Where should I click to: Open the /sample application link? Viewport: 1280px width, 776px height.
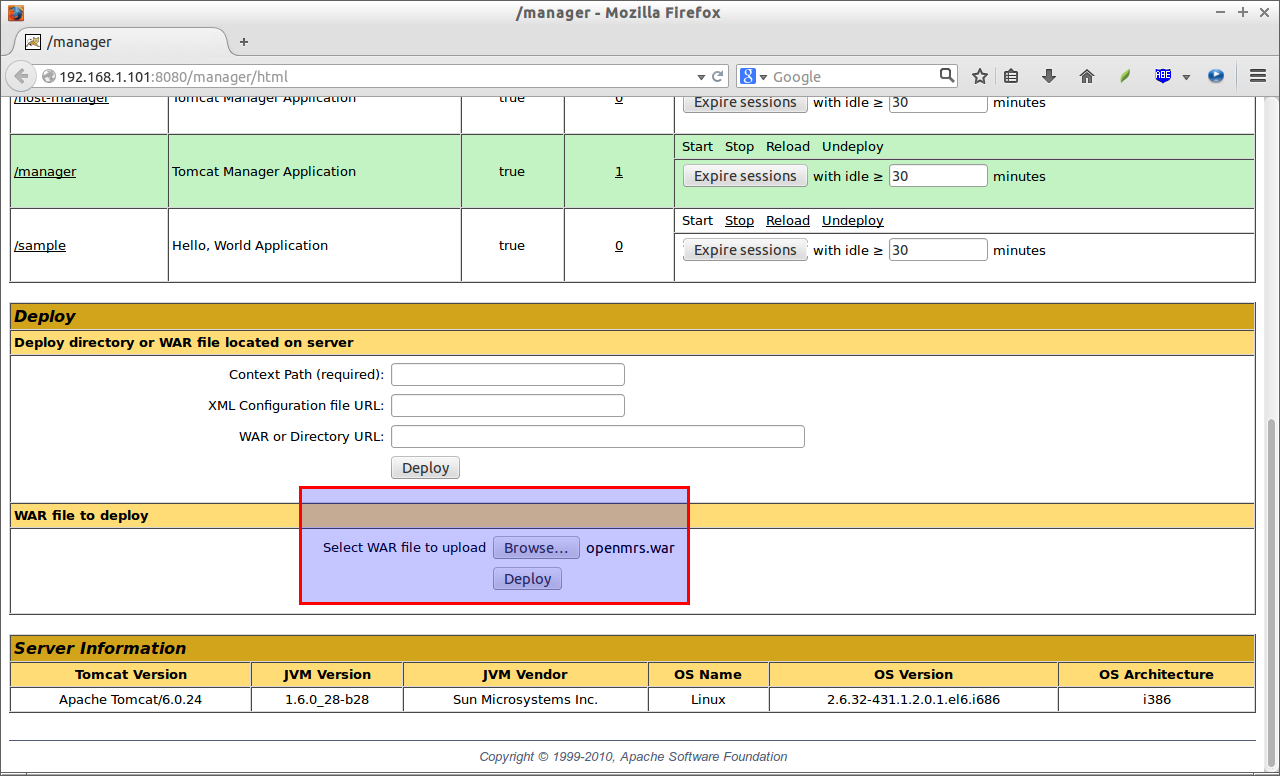[40, 246]
